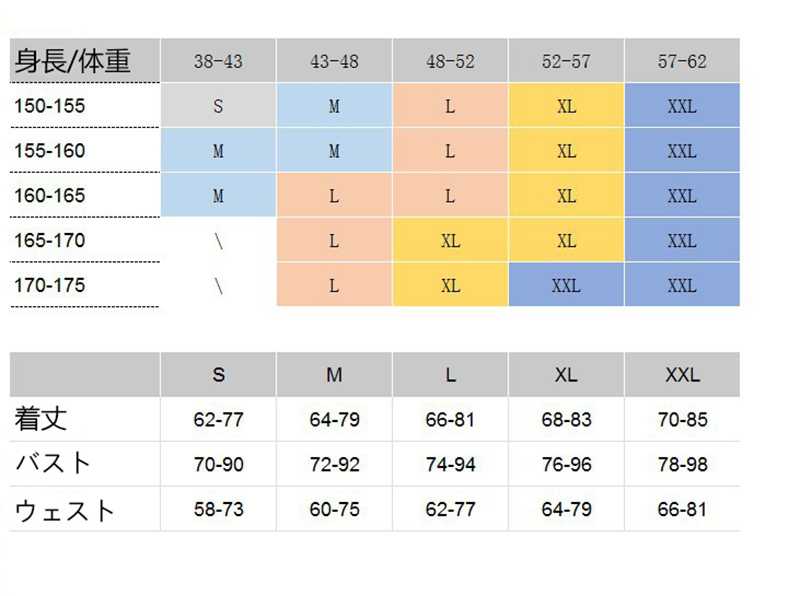Screen dimensions: 800x596
Task: Click the 身長/体重 header cell
Action: pyautogui.click(x=72, y=61)
